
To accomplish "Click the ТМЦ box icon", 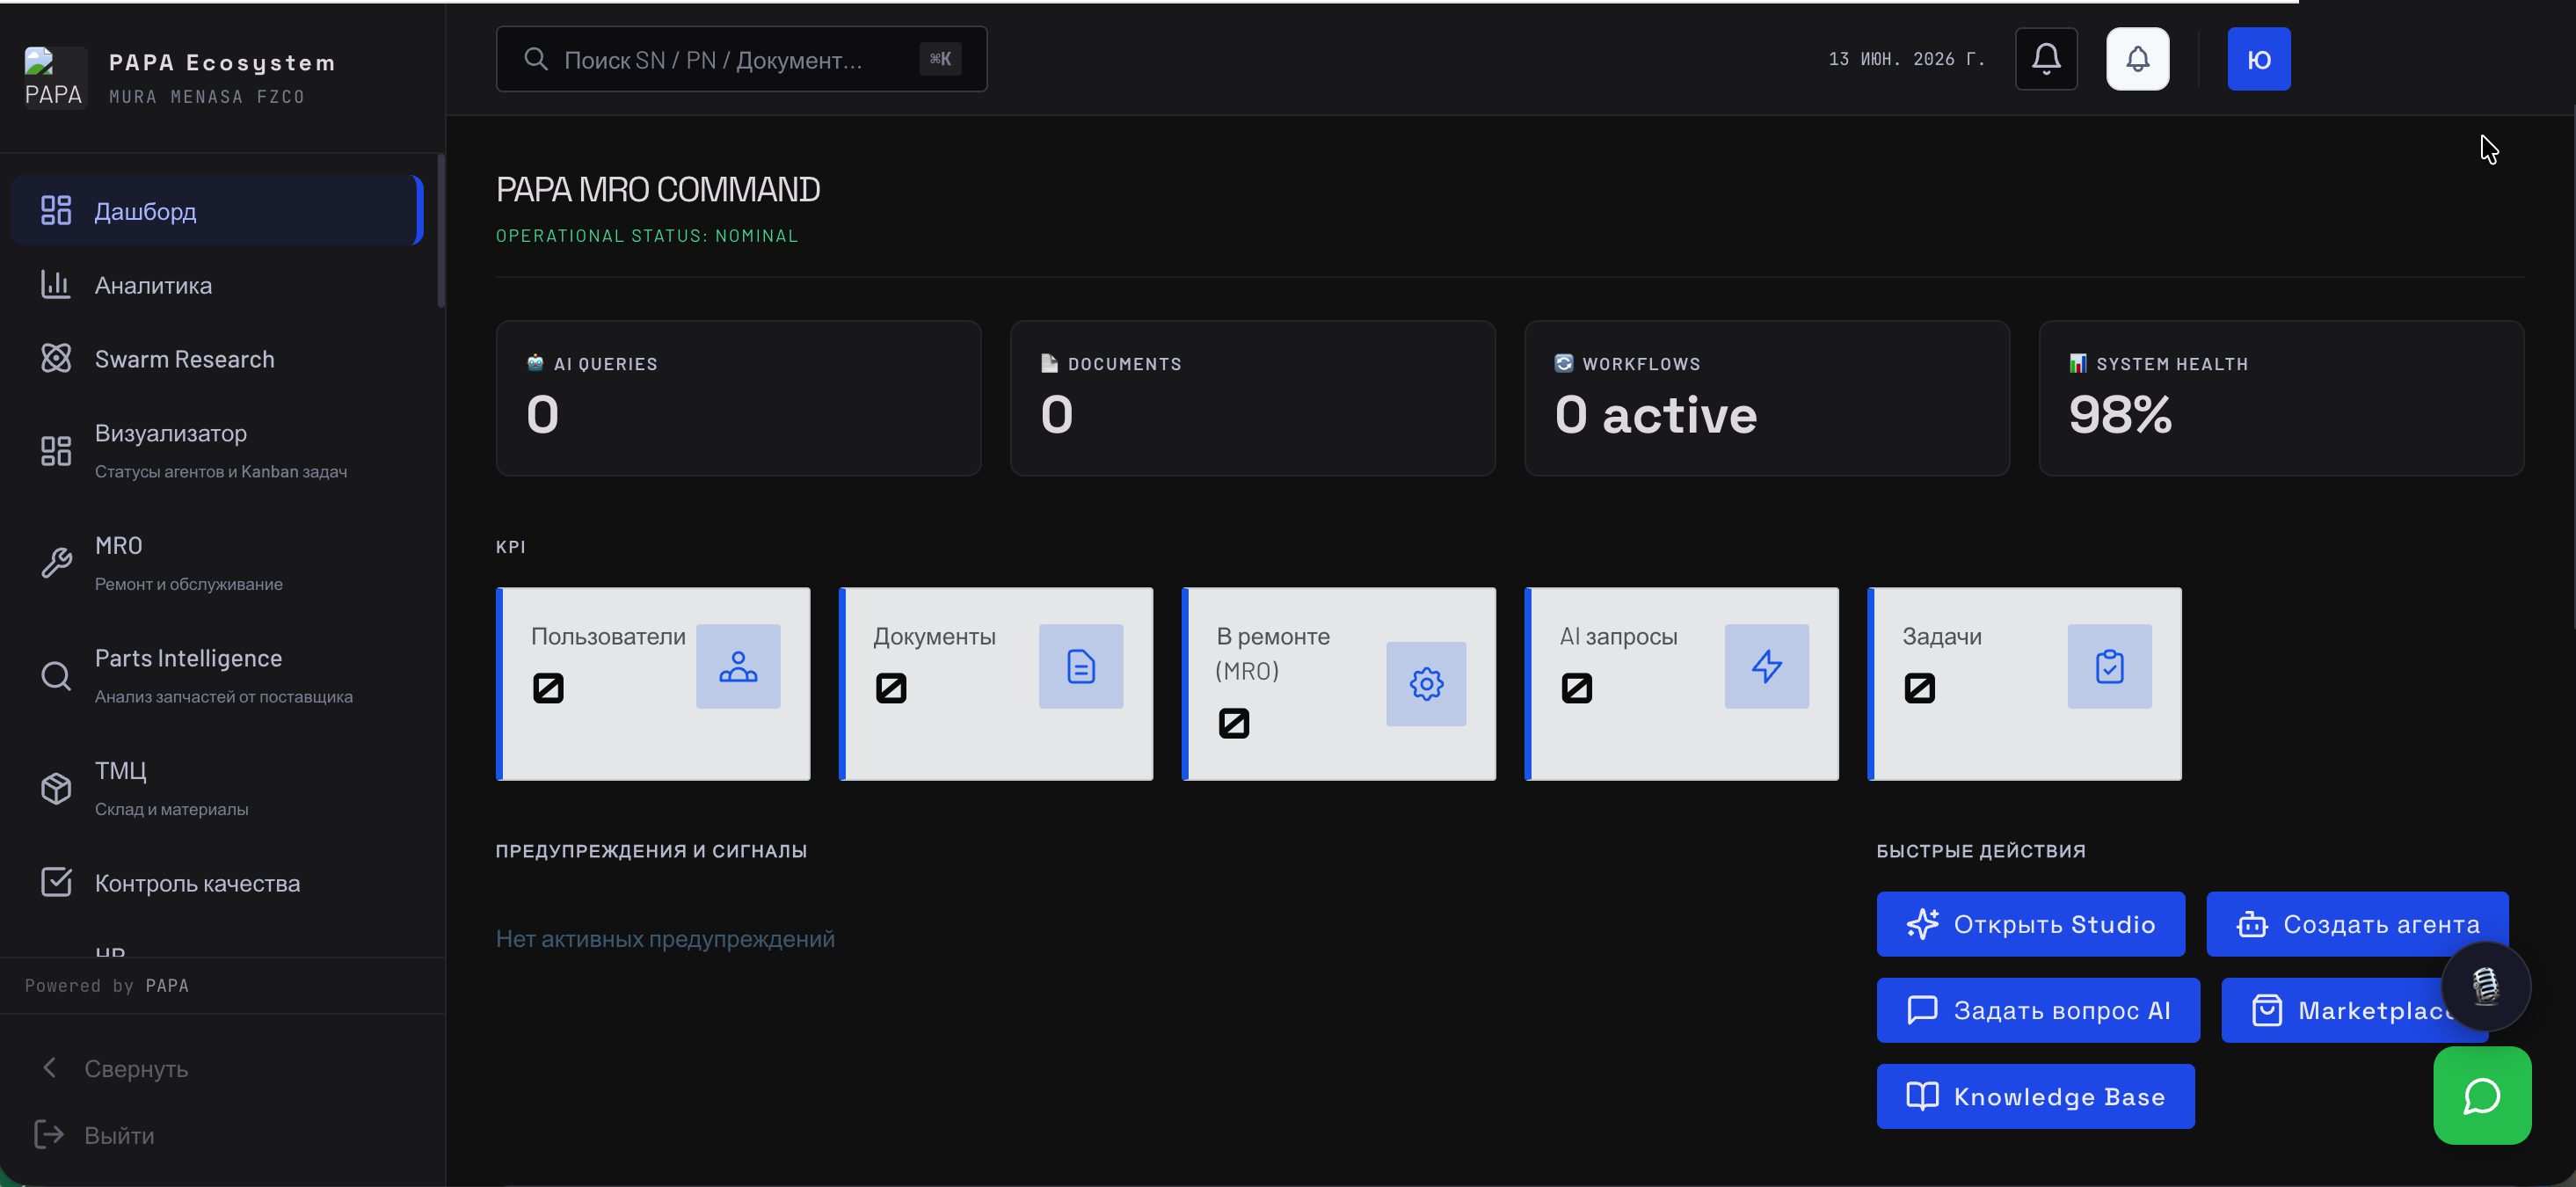I will pyautogui.click(x=56, y=788).
